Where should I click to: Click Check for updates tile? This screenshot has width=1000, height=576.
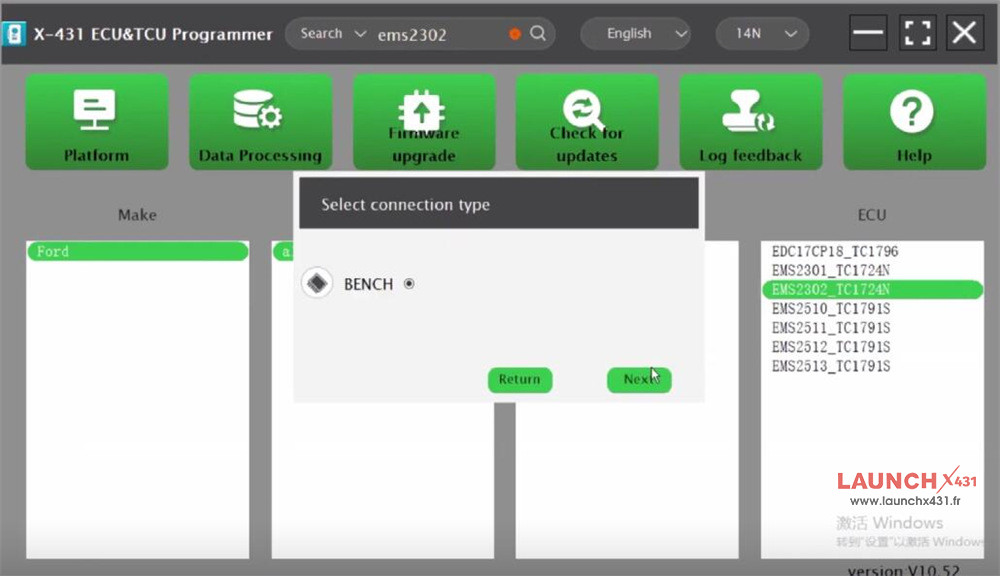coord(586,122)
